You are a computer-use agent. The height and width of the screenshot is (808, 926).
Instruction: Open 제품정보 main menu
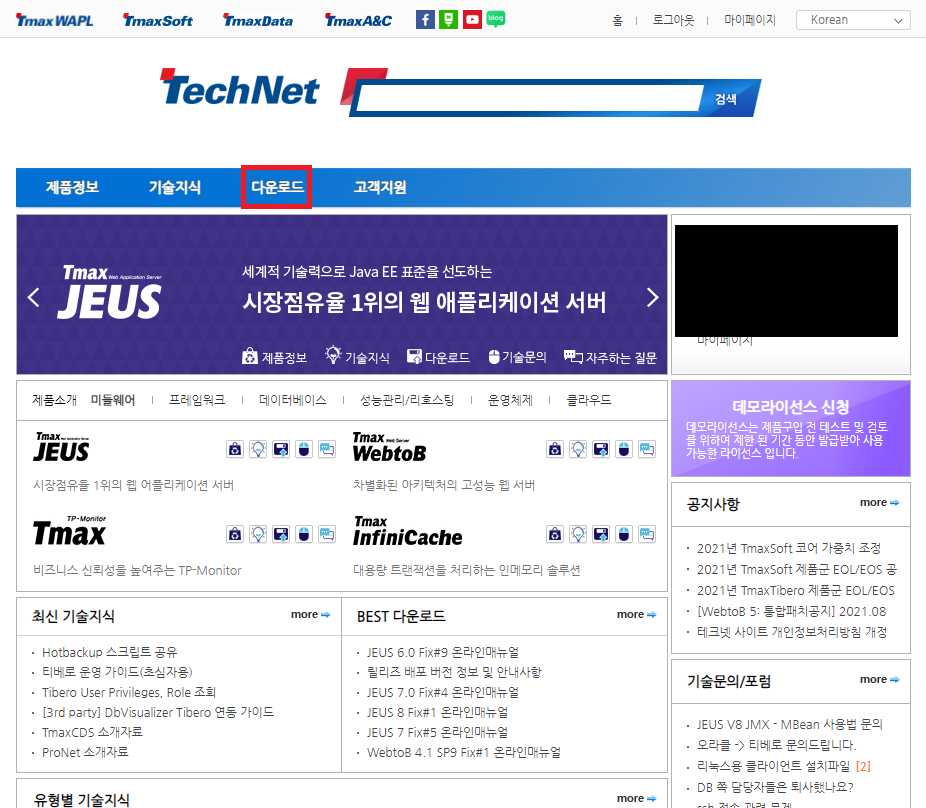click(x=72, y=187)
